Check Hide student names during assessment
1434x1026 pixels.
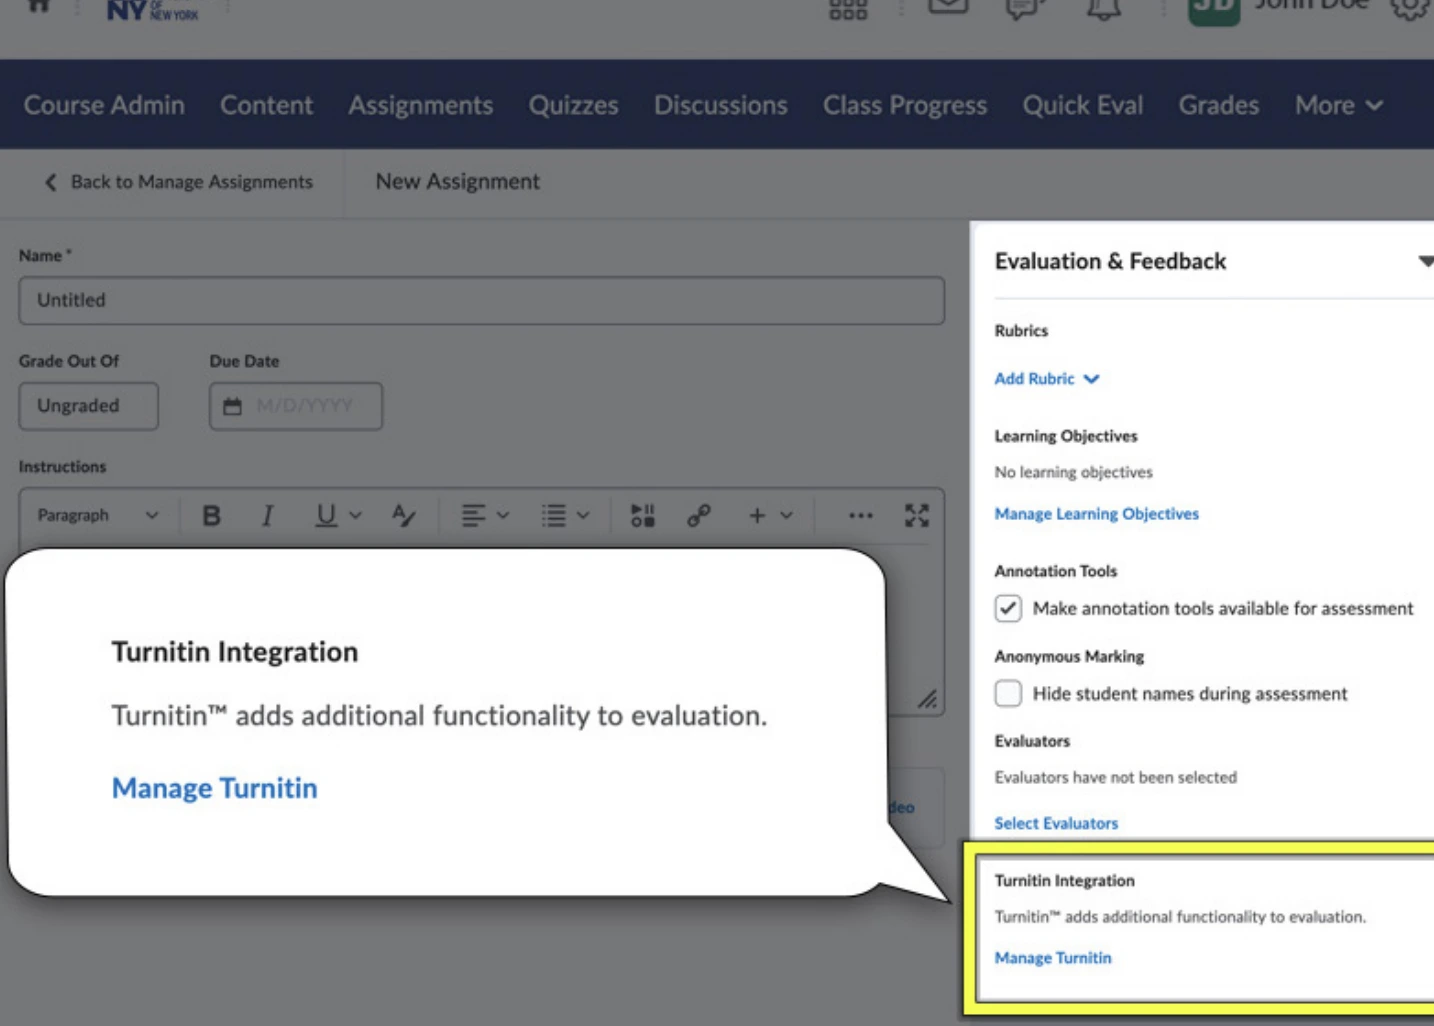(x=1008, y=693)
